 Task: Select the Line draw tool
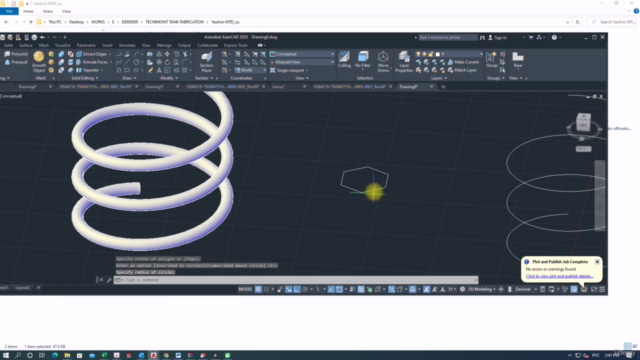point(127,62)
